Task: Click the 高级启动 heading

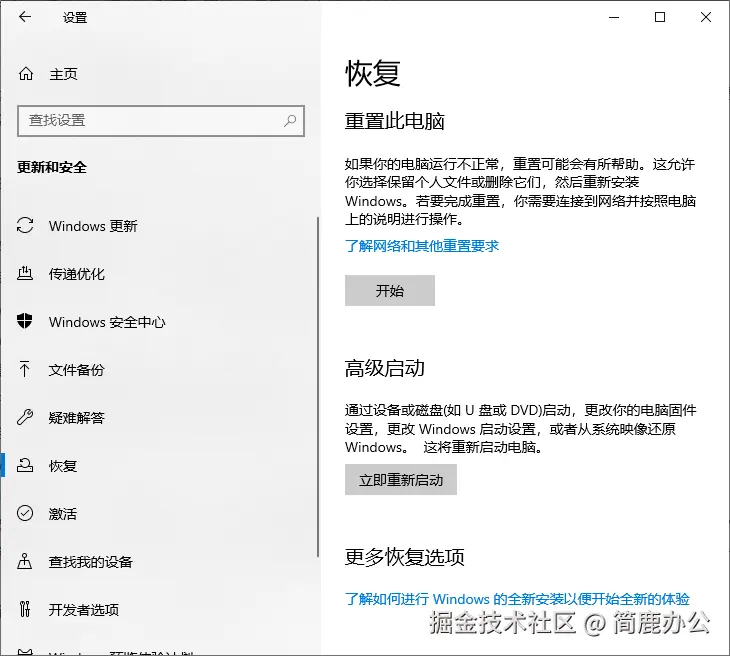Action: click(385, 368)
